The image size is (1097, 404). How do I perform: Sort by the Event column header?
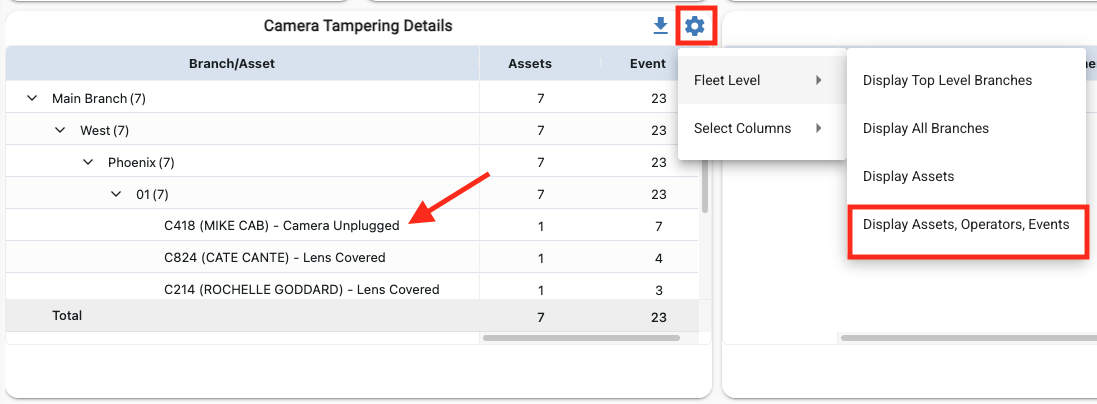pos(647,64)
